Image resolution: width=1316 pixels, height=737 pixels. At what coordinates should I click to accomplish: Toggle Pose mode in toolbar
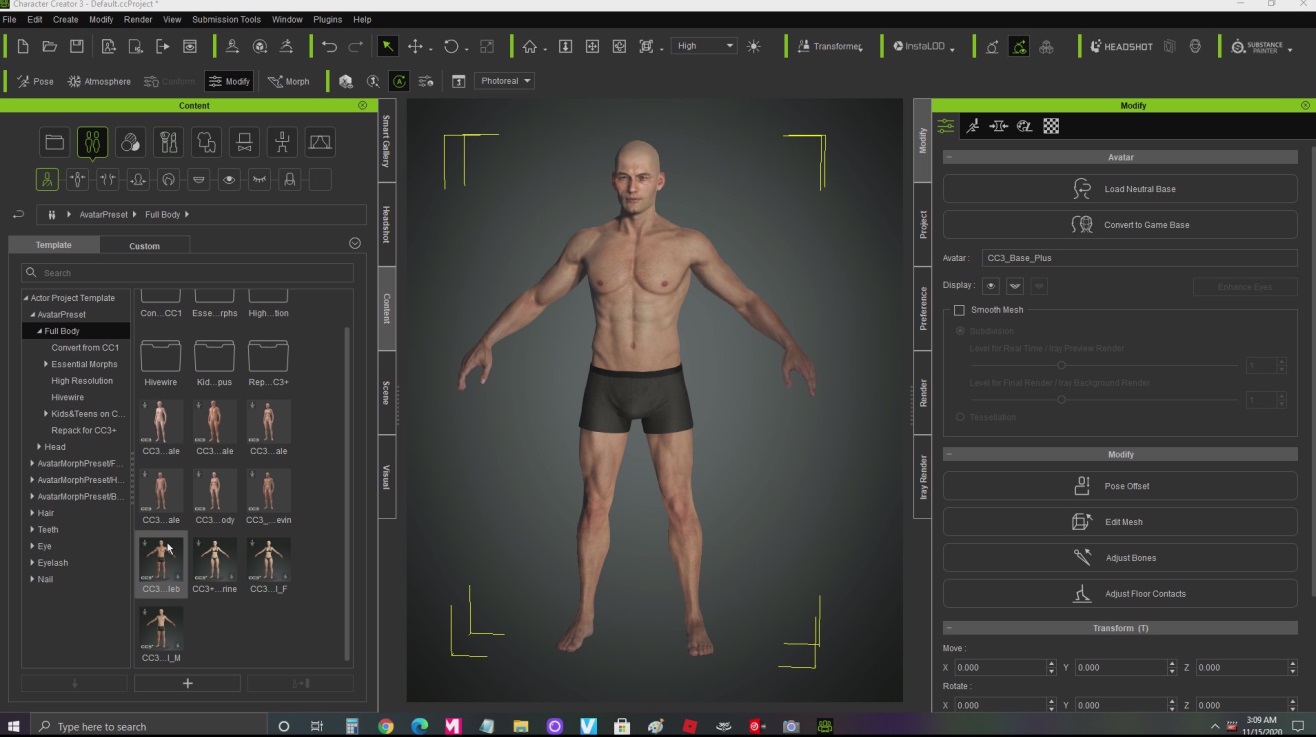coord(35,81)
